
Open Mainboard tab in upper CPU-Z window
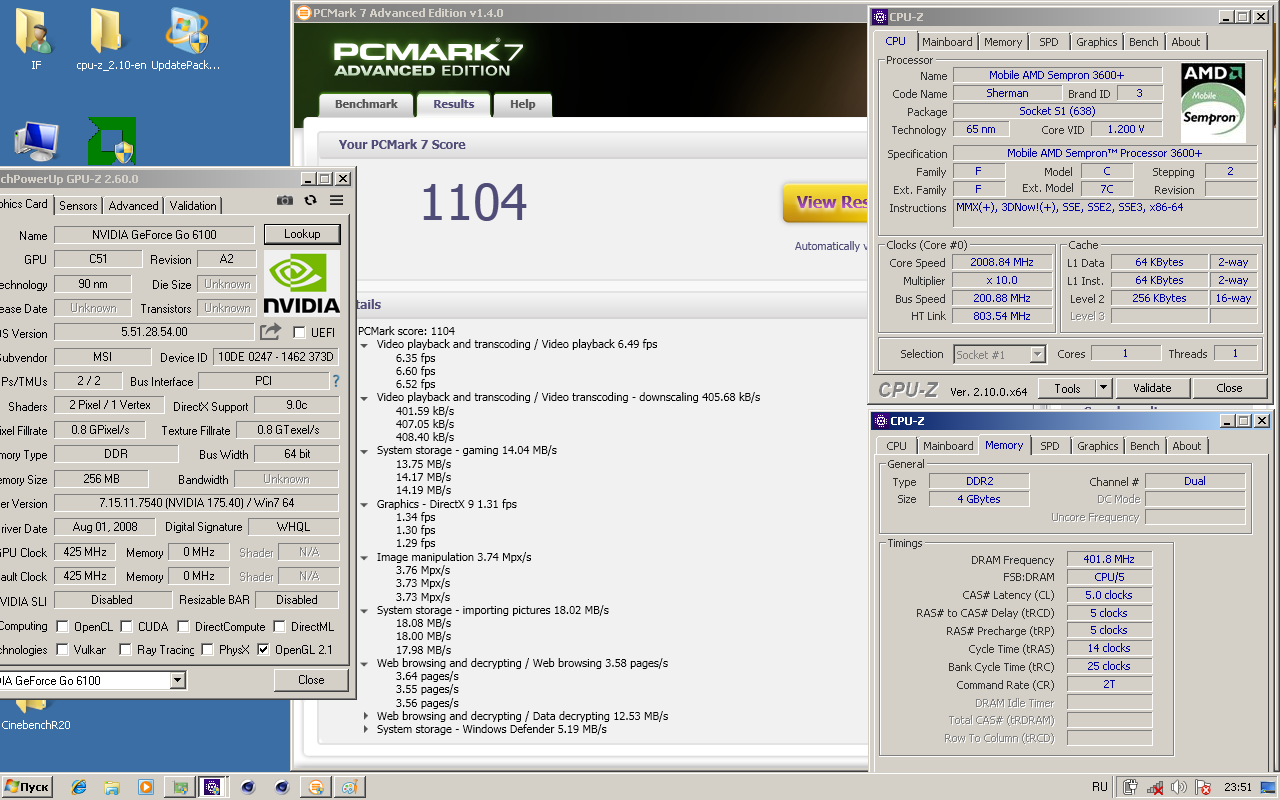(947, 42)
